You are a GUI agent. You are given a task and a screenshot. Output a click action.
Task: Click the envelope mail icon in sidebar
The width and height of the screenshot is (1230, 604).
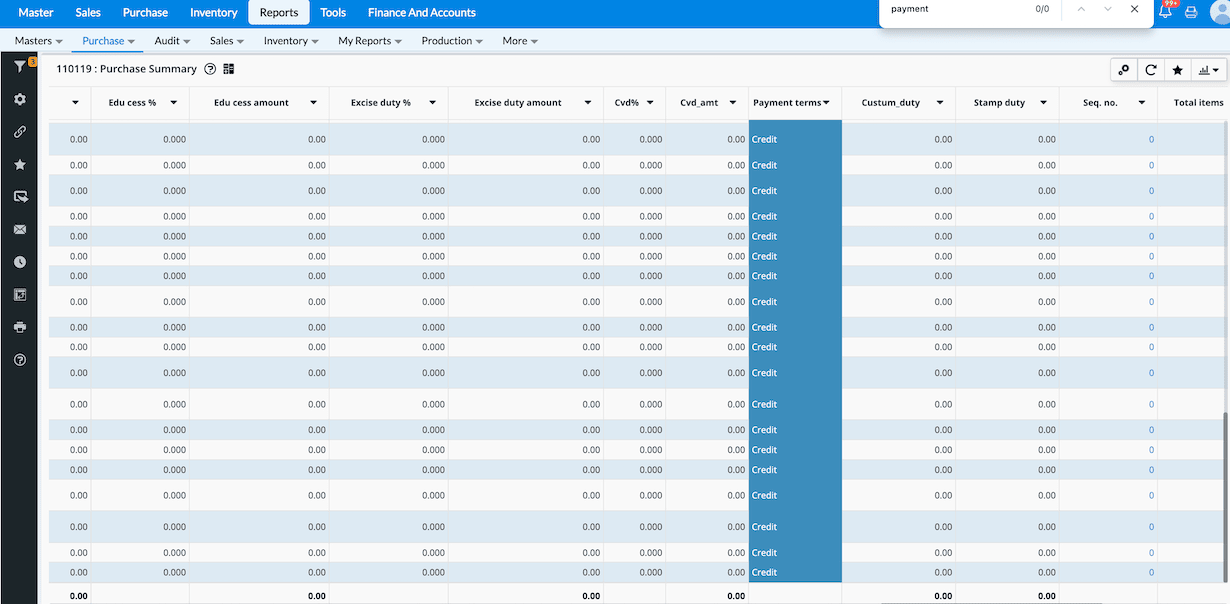[x=20, y=230]
